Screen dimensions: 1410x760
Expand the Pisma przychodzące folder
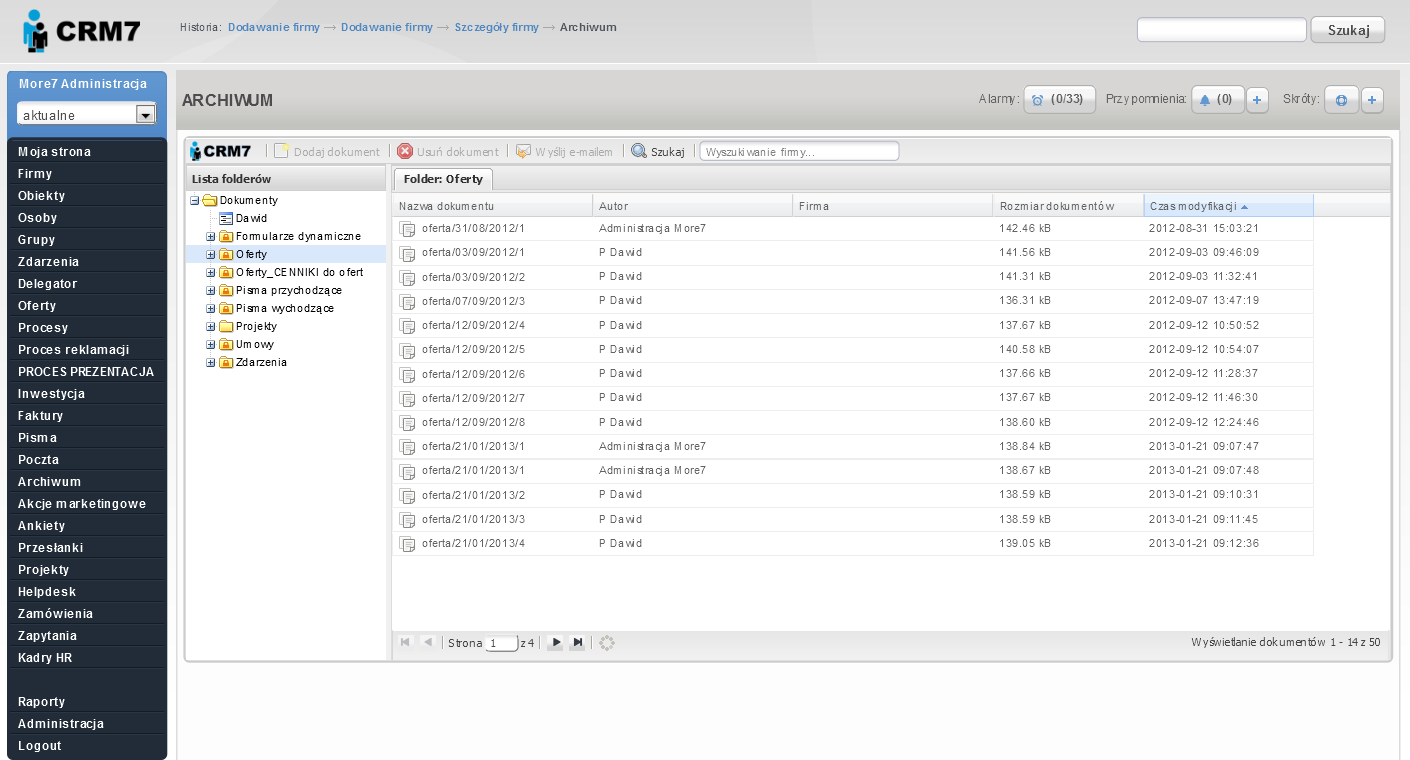(211, 290)
